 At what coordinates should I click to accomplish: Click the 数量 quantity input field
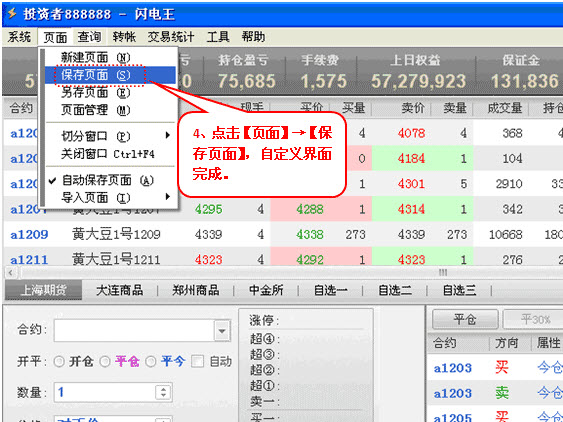(105, 392)
